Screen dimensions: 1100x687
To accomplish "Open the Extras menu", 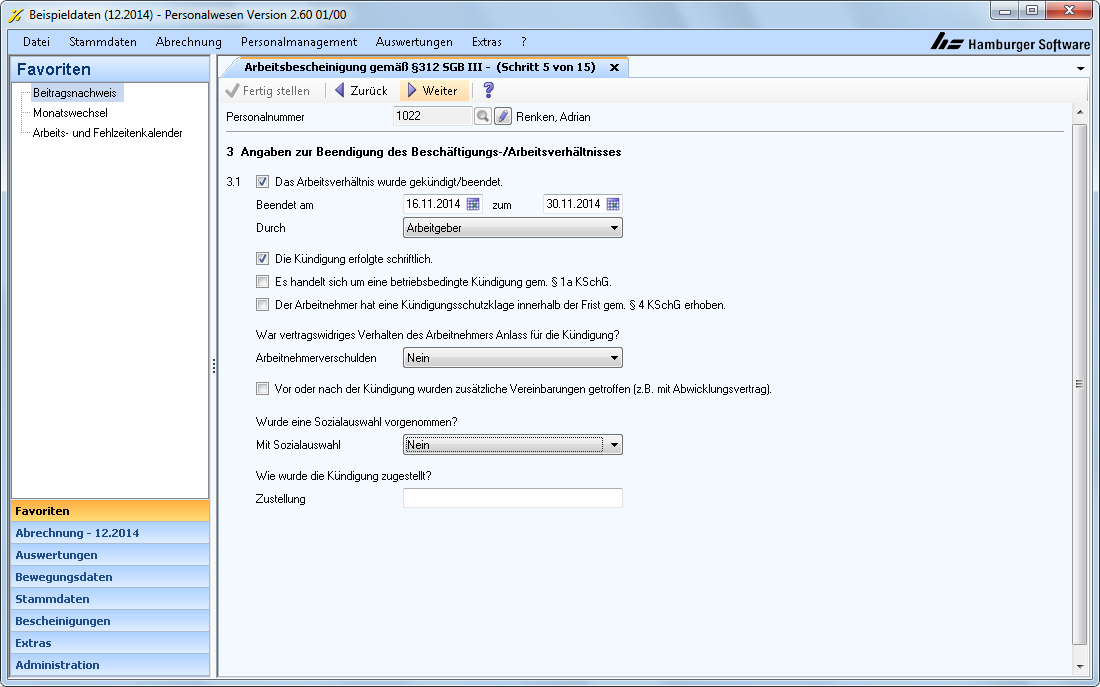I will pos(487,42).
